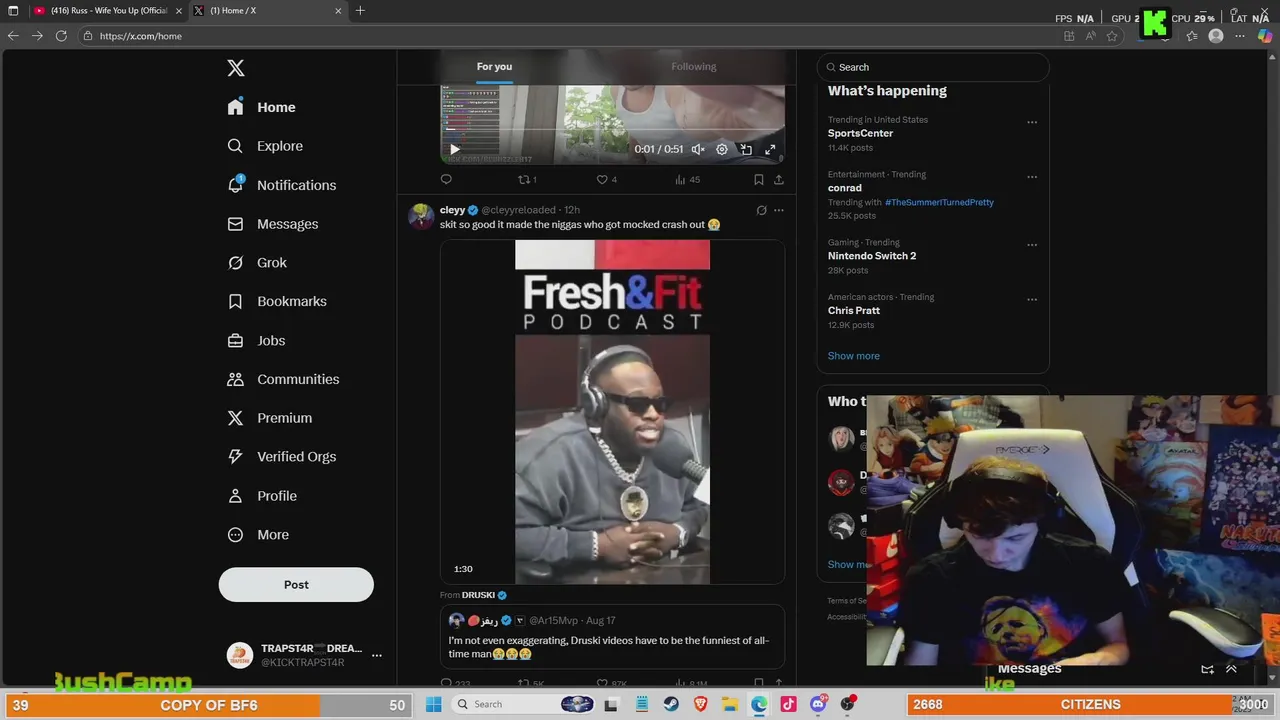Open options for Nintendo Switch 2 trend
This screenshot has width=1280, height=720.
(x=1032, y=245)
